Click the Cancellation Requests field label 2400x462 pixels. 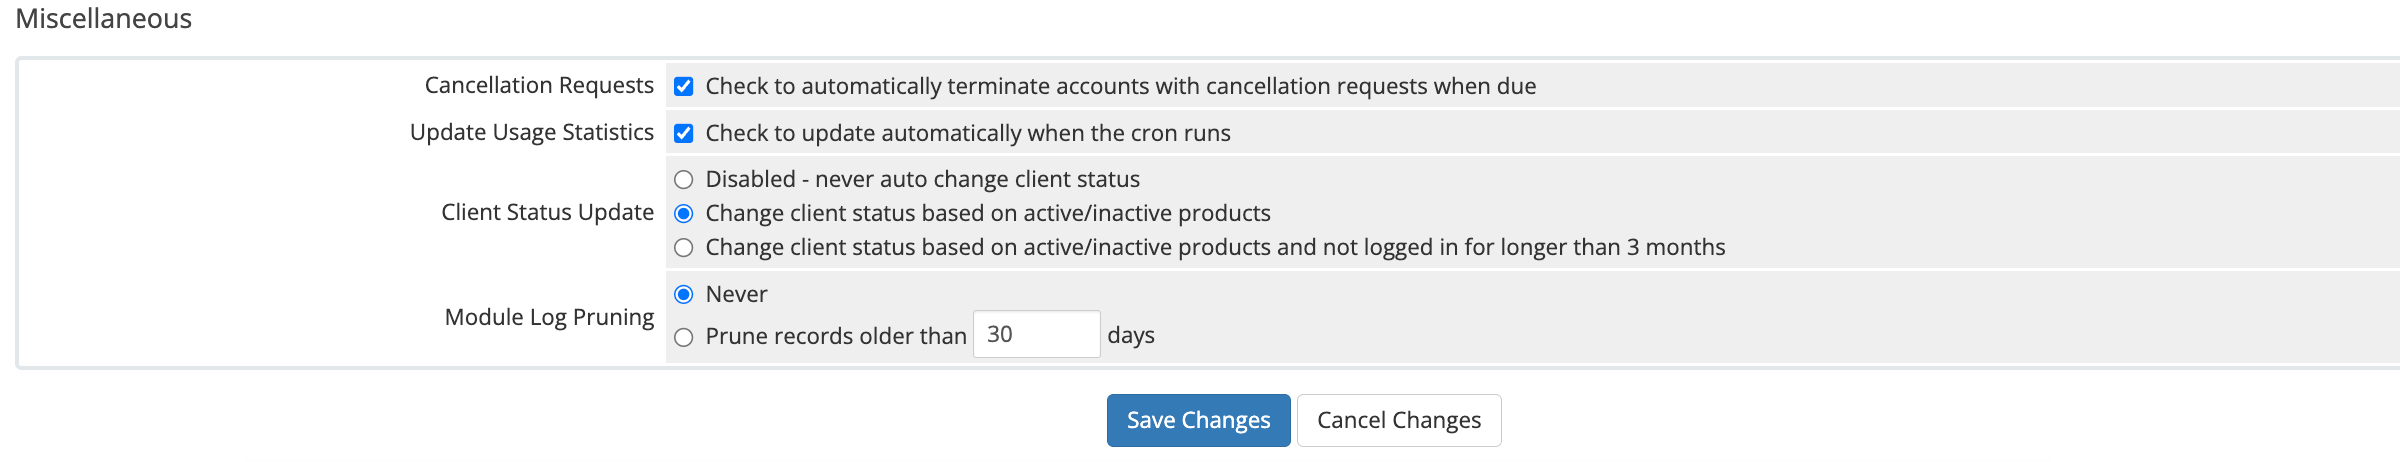pos(539,85)
